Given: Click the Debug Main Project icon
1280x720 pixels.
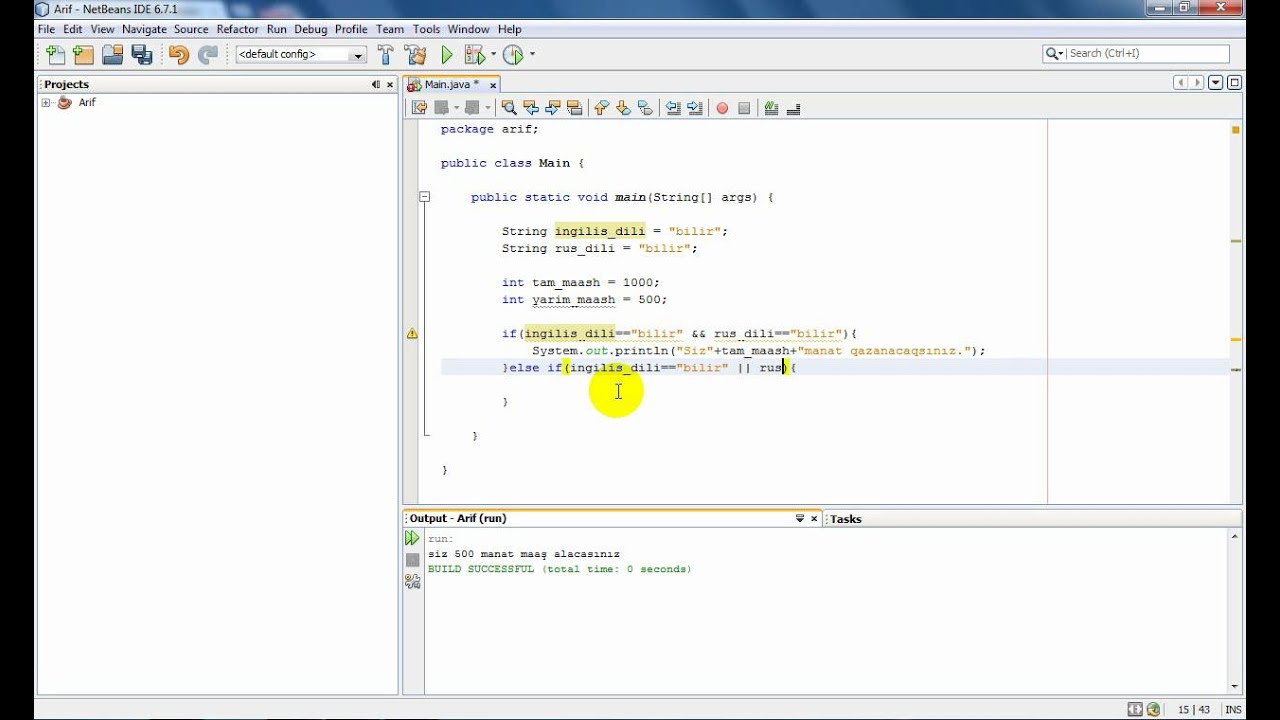Looking at the screenshot, I should [x=474, y=55].
